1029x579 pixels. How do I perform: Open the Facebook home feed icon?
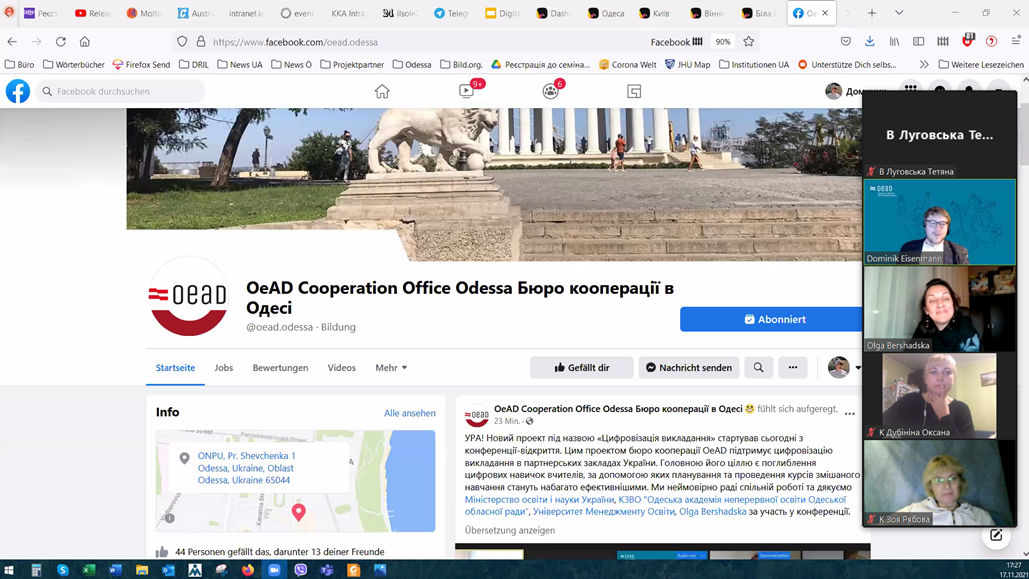tap(382, 91)
